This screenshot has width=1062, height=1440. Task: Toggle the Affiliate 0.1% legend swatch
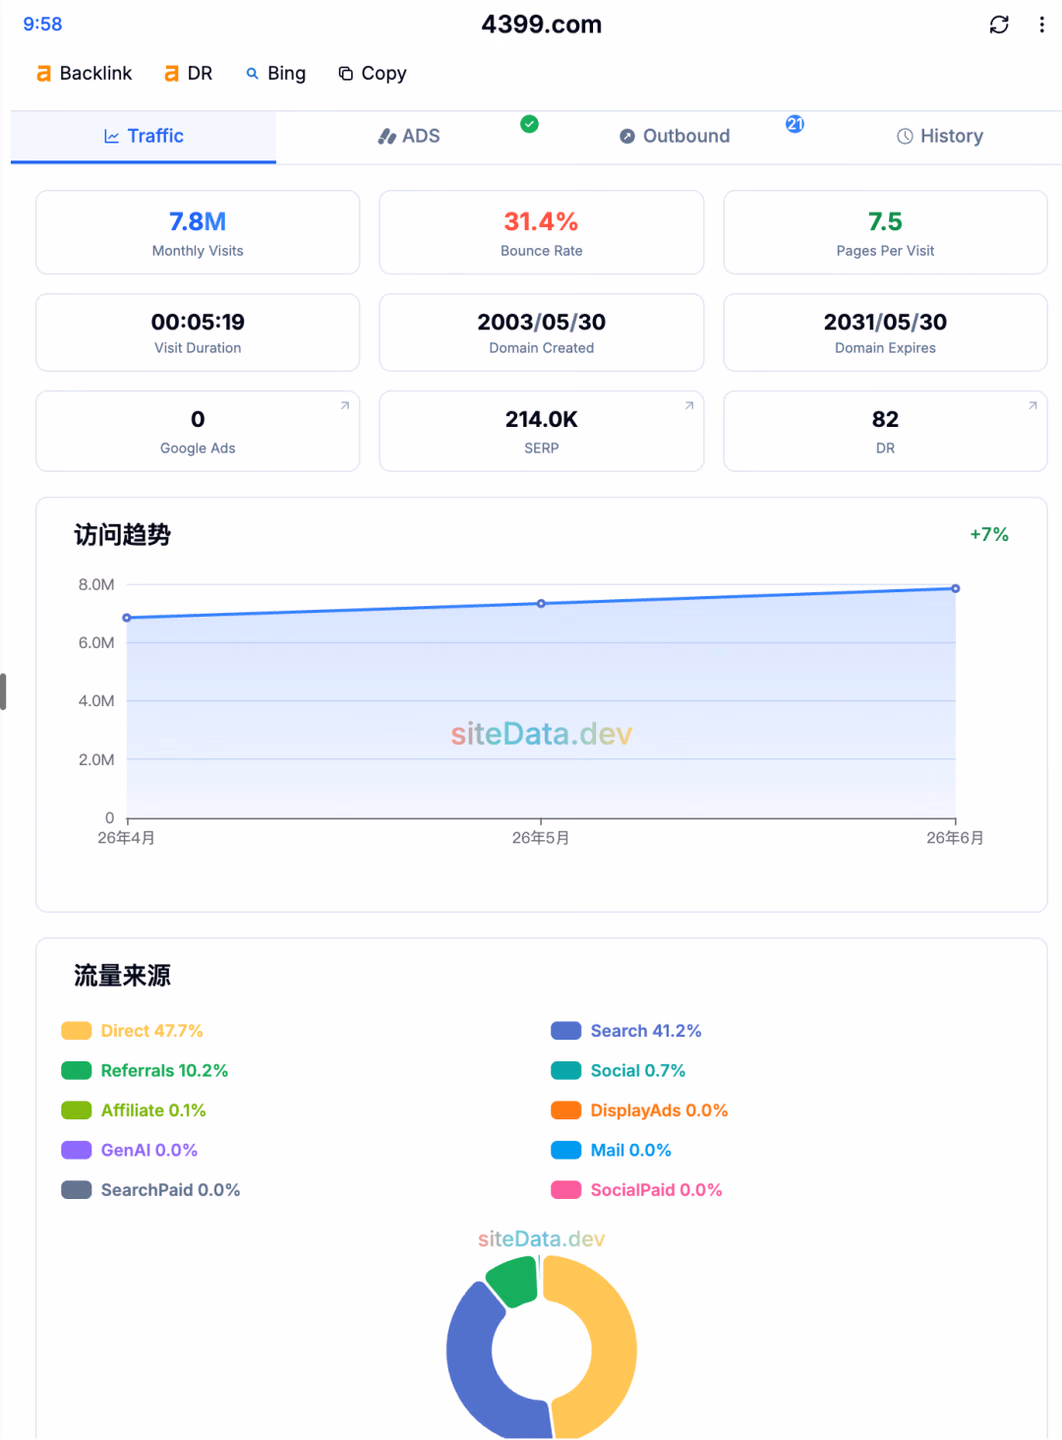pyautogui.click(x=76, y=1111)
